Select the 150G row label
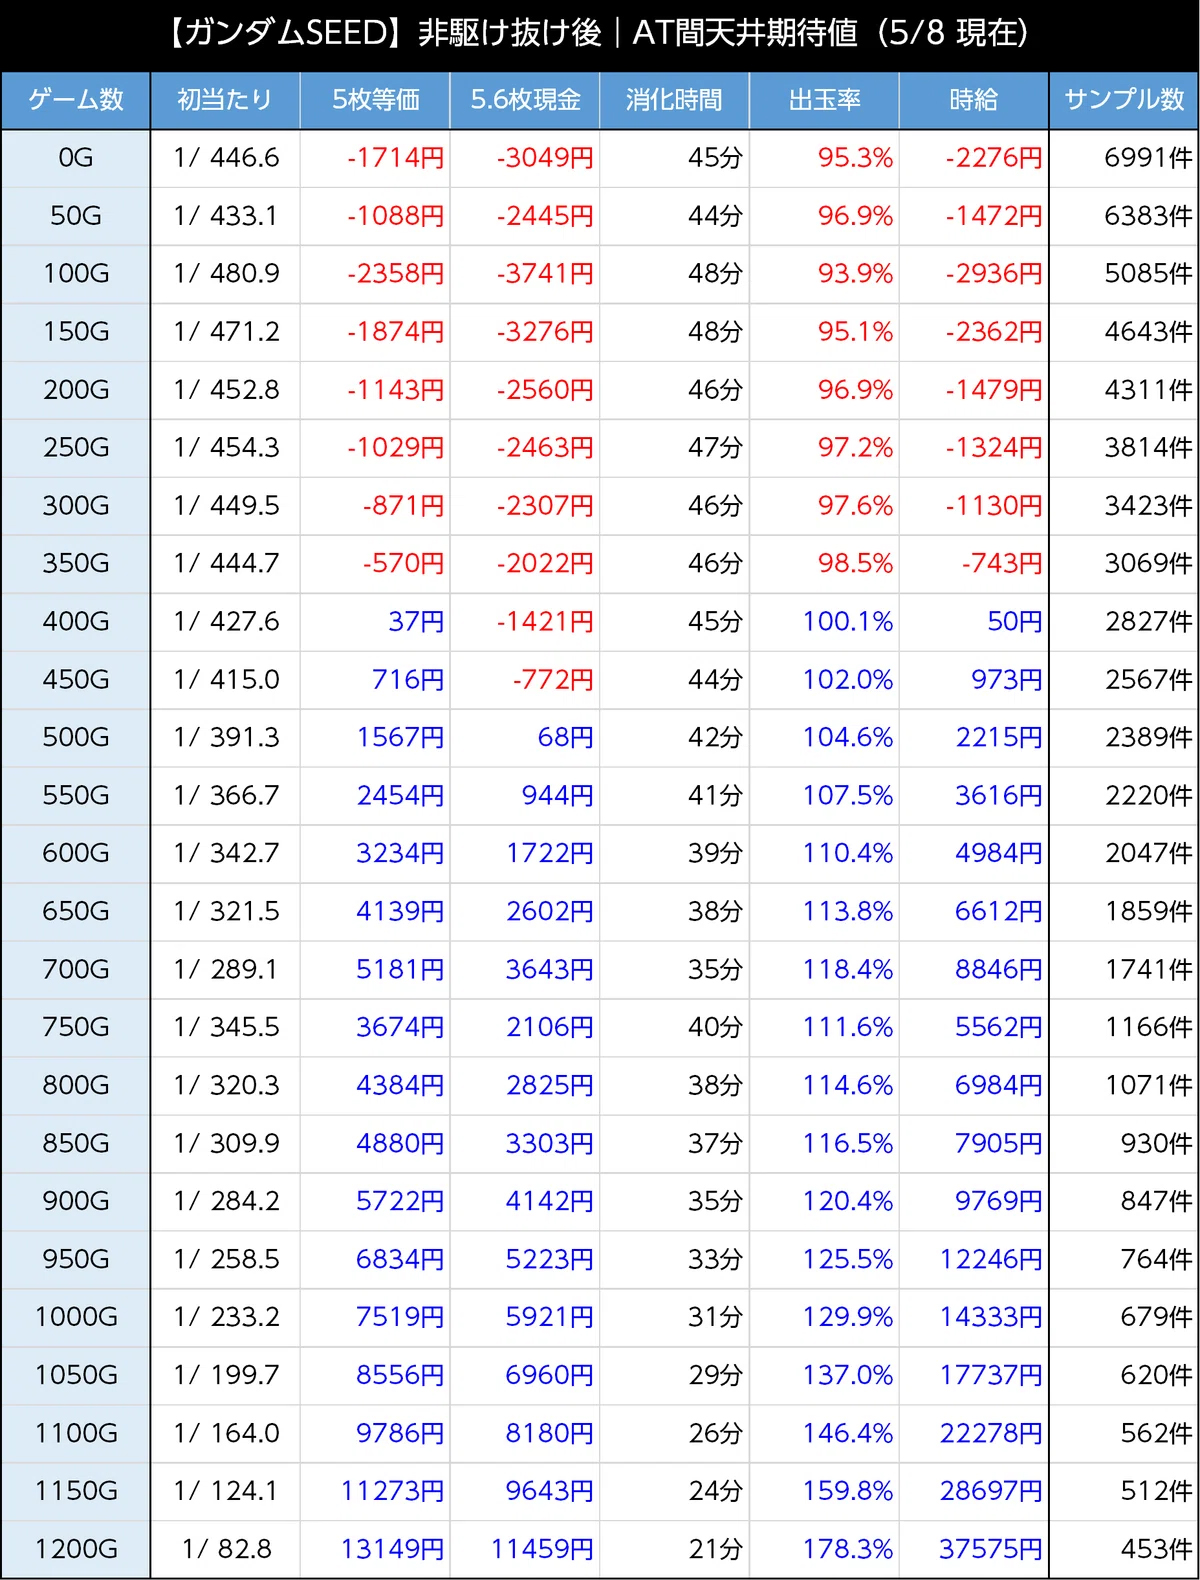This screenshot has height=1580, width=1200. coord(76,332)
